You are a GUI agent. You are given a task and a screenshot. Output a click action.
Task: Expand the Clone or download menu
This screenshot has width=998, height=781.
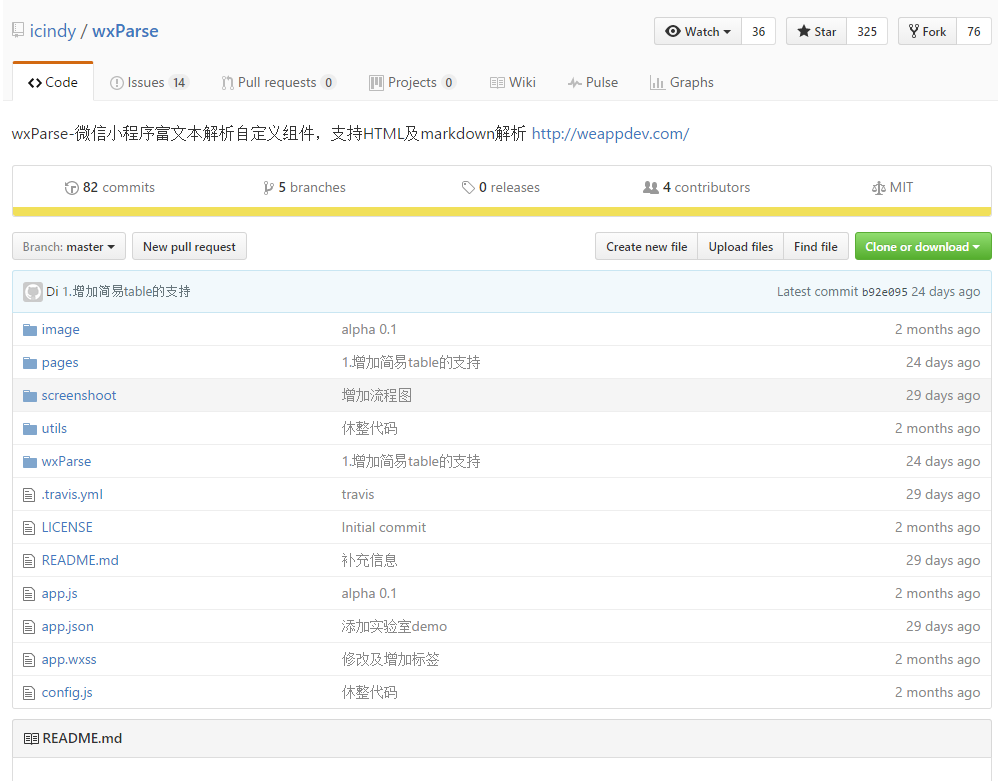click(923, 246)
